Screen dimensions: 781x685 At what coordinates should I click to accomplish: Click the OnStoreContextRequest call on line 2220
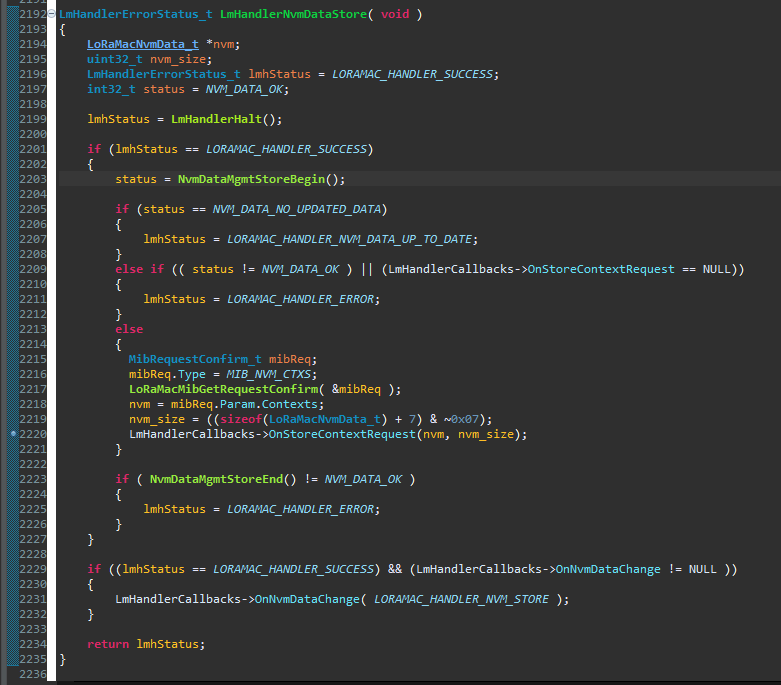tap(342, 434)
